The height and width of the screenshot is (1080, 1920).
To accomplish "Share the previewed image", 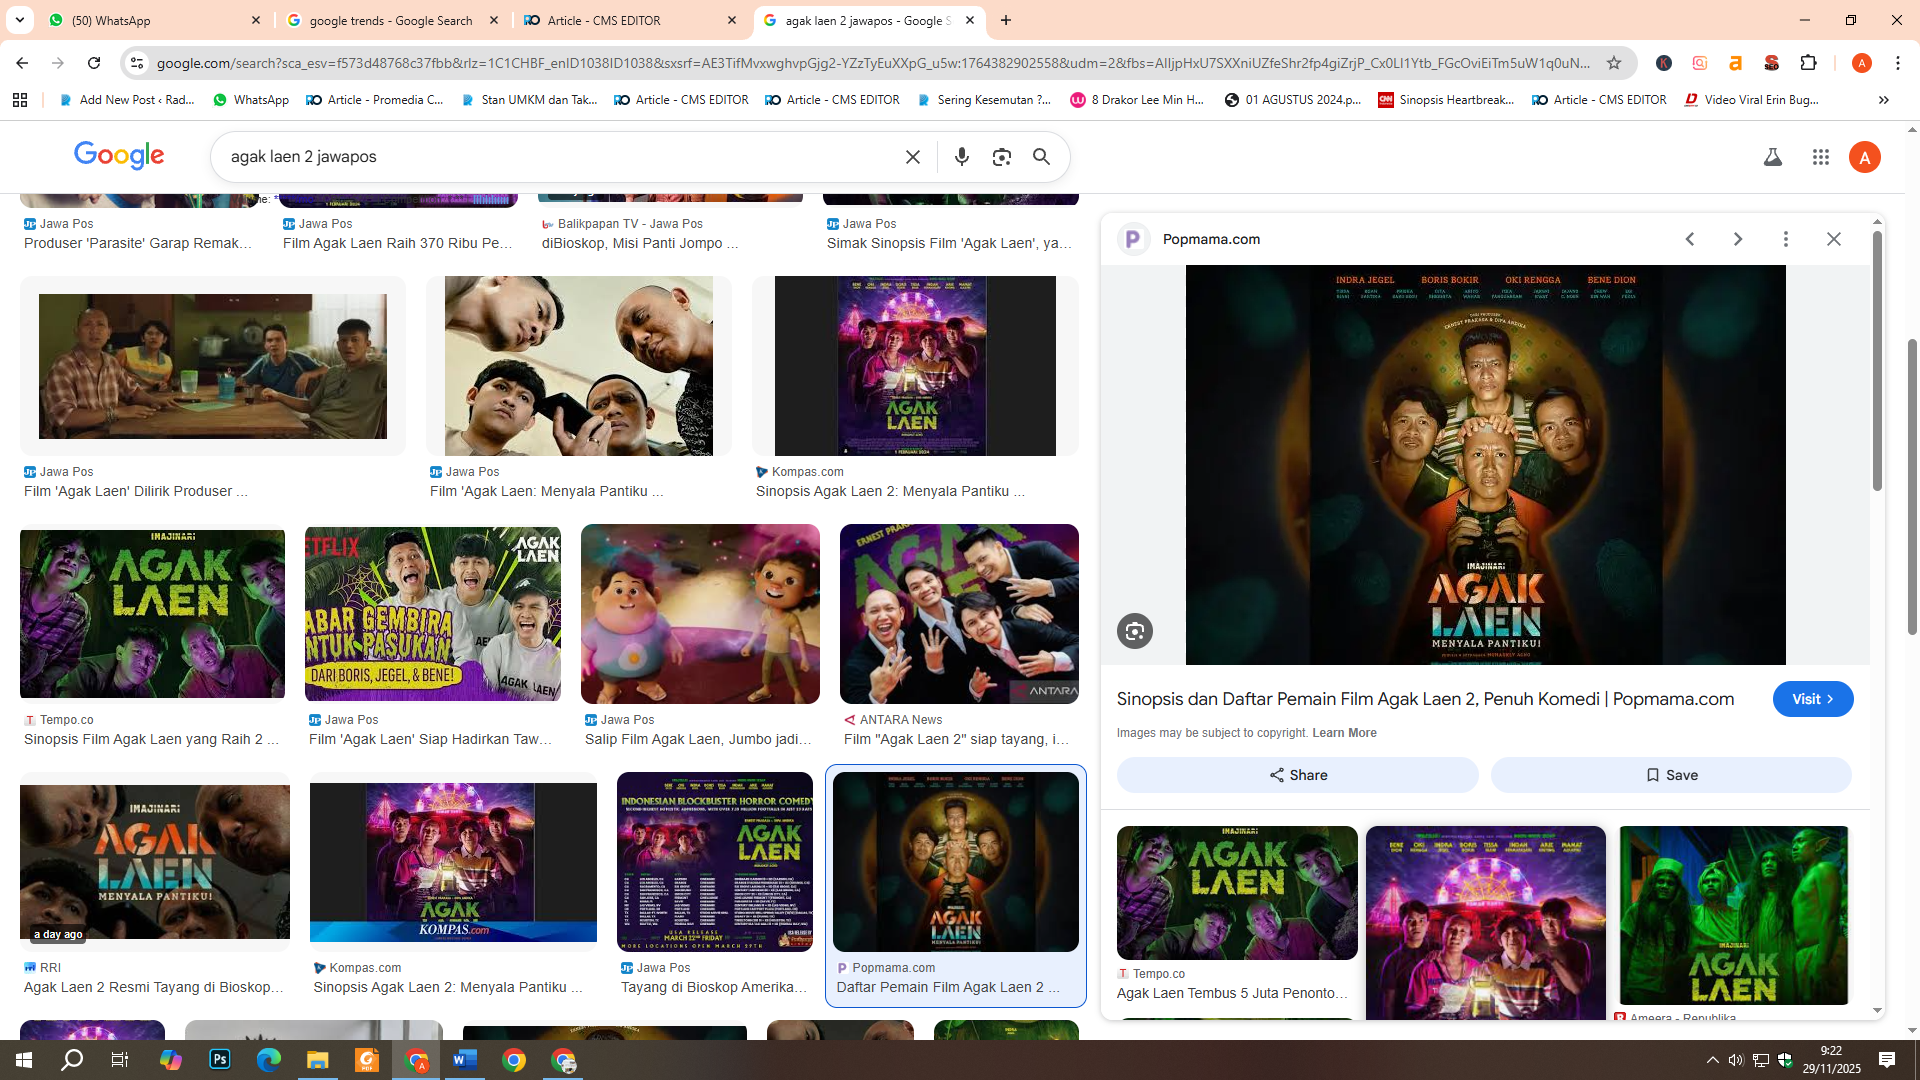I will point(1297,775).
